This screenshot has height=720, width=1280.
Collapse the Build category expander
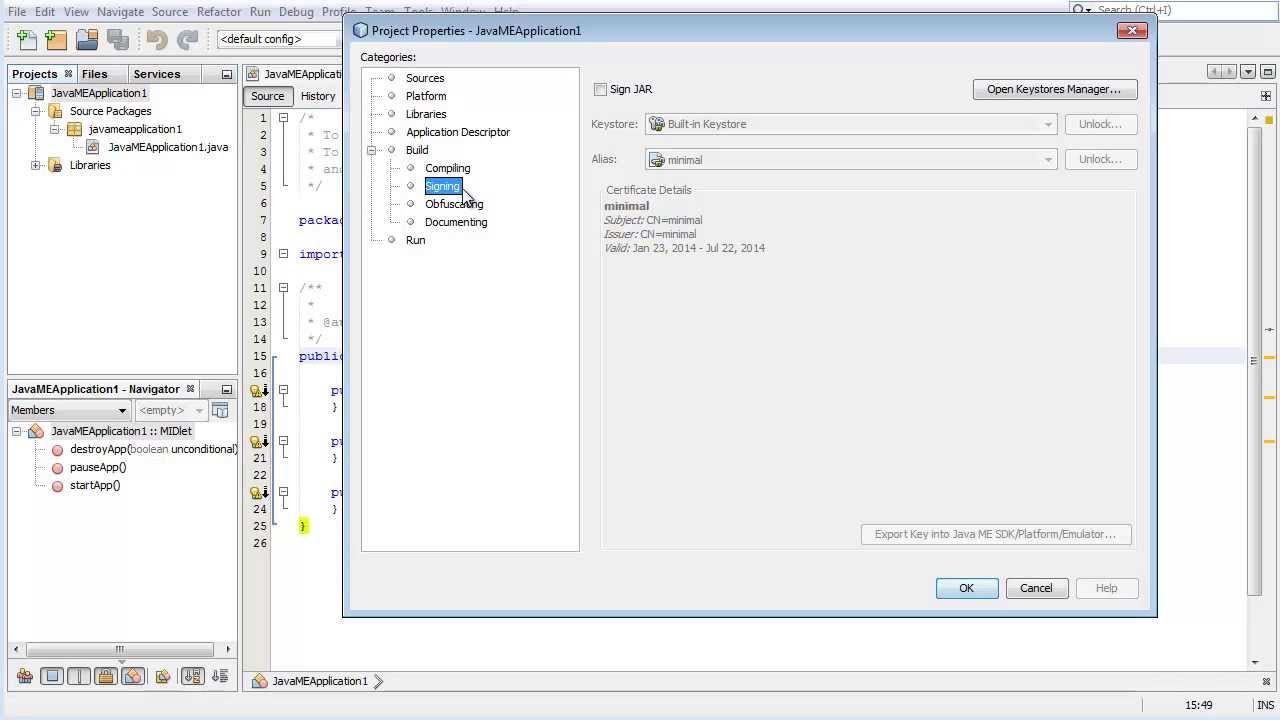(372, 150)
